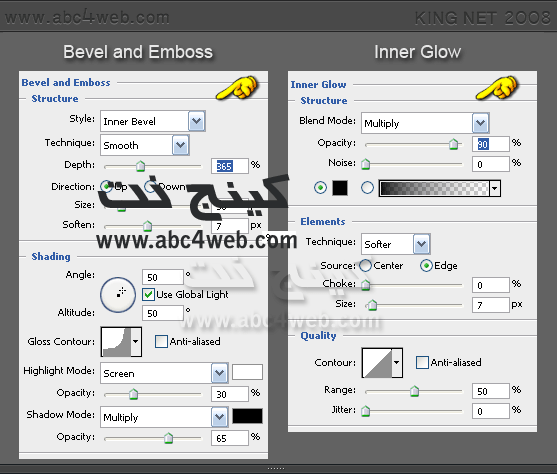The width and height of the screenshot is (557, 474).
Task: Click the white Highlight Mode color swatch
Action: pyautogui.click(x=248, y=372)
